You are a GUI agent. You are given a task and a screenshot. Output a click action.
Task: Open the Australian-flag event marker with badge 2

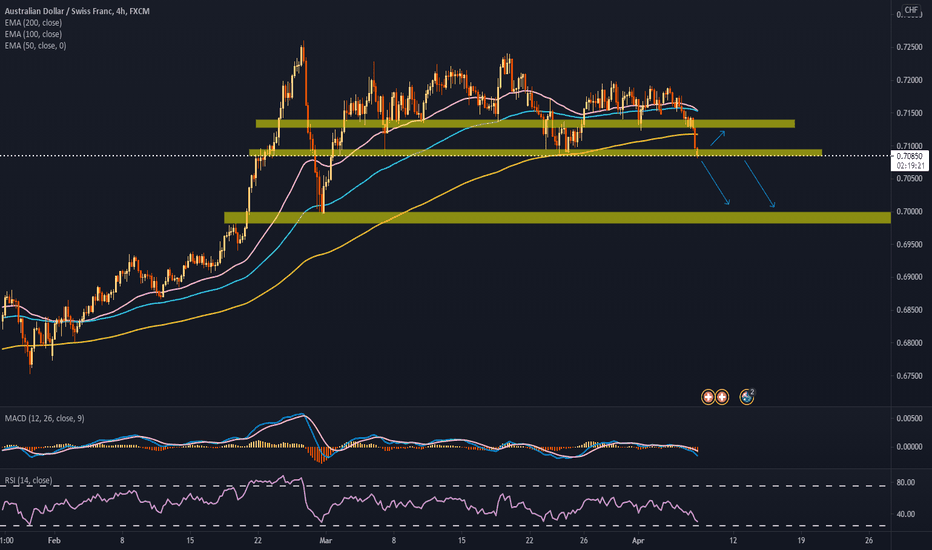[x=747, y=397]
